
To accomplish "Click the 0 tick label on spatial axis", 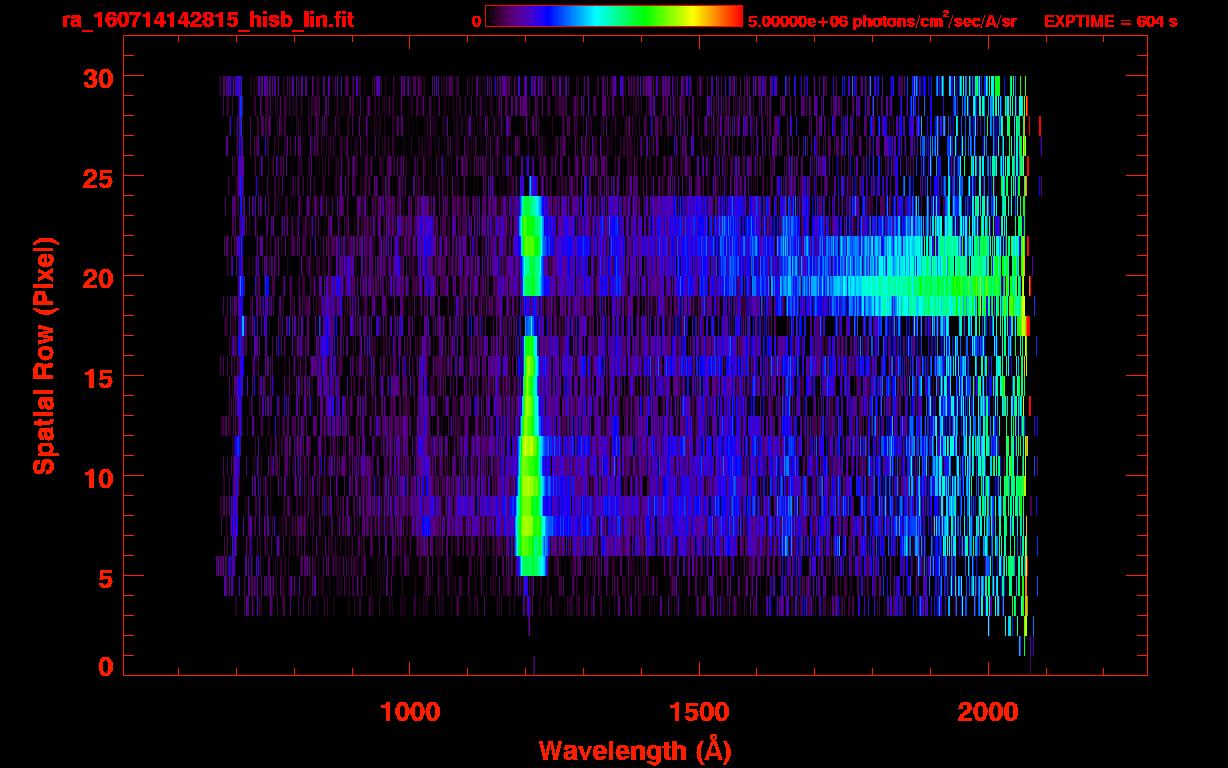I will (104, 667).
